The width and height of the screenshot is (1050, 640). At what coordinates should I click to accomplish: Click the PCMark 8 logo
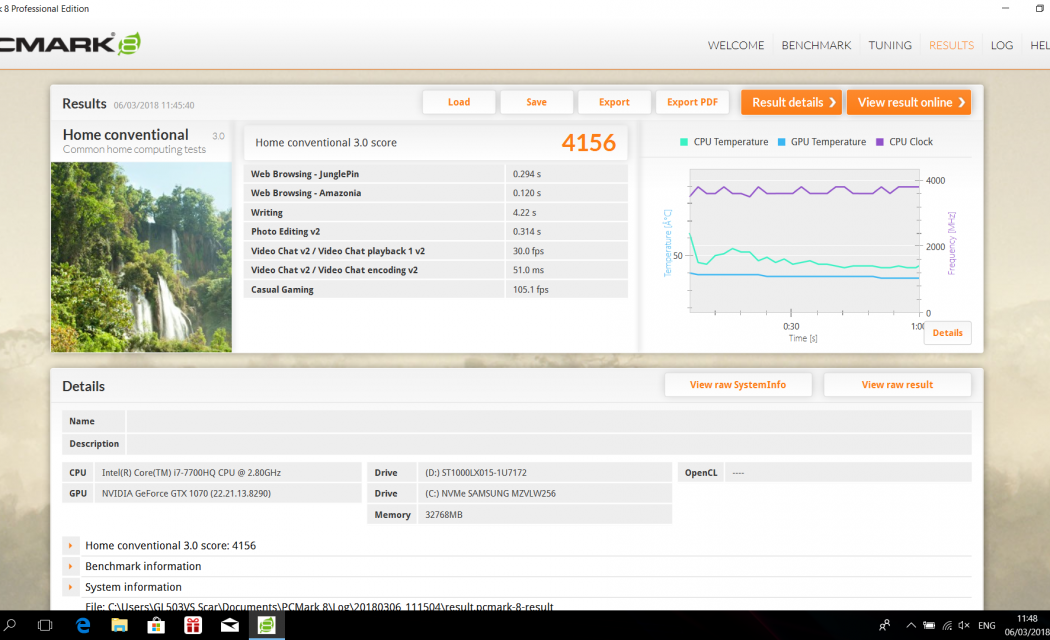(x=70, y=44)
